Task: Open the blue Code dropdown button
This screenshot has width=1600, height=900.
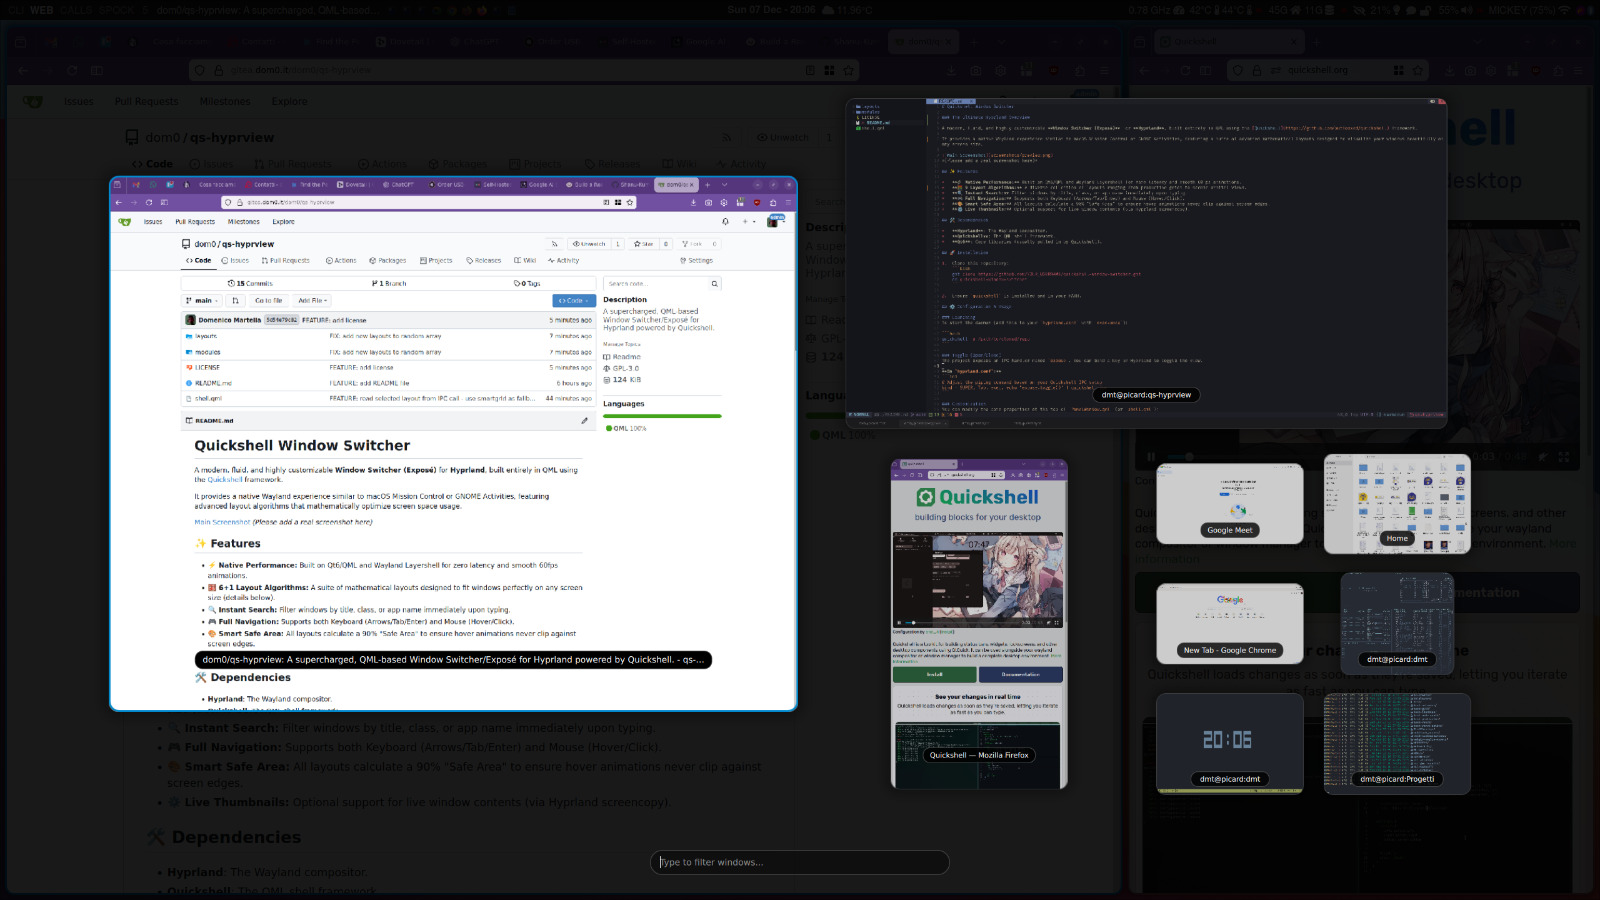Action: (x=574, y=300)
